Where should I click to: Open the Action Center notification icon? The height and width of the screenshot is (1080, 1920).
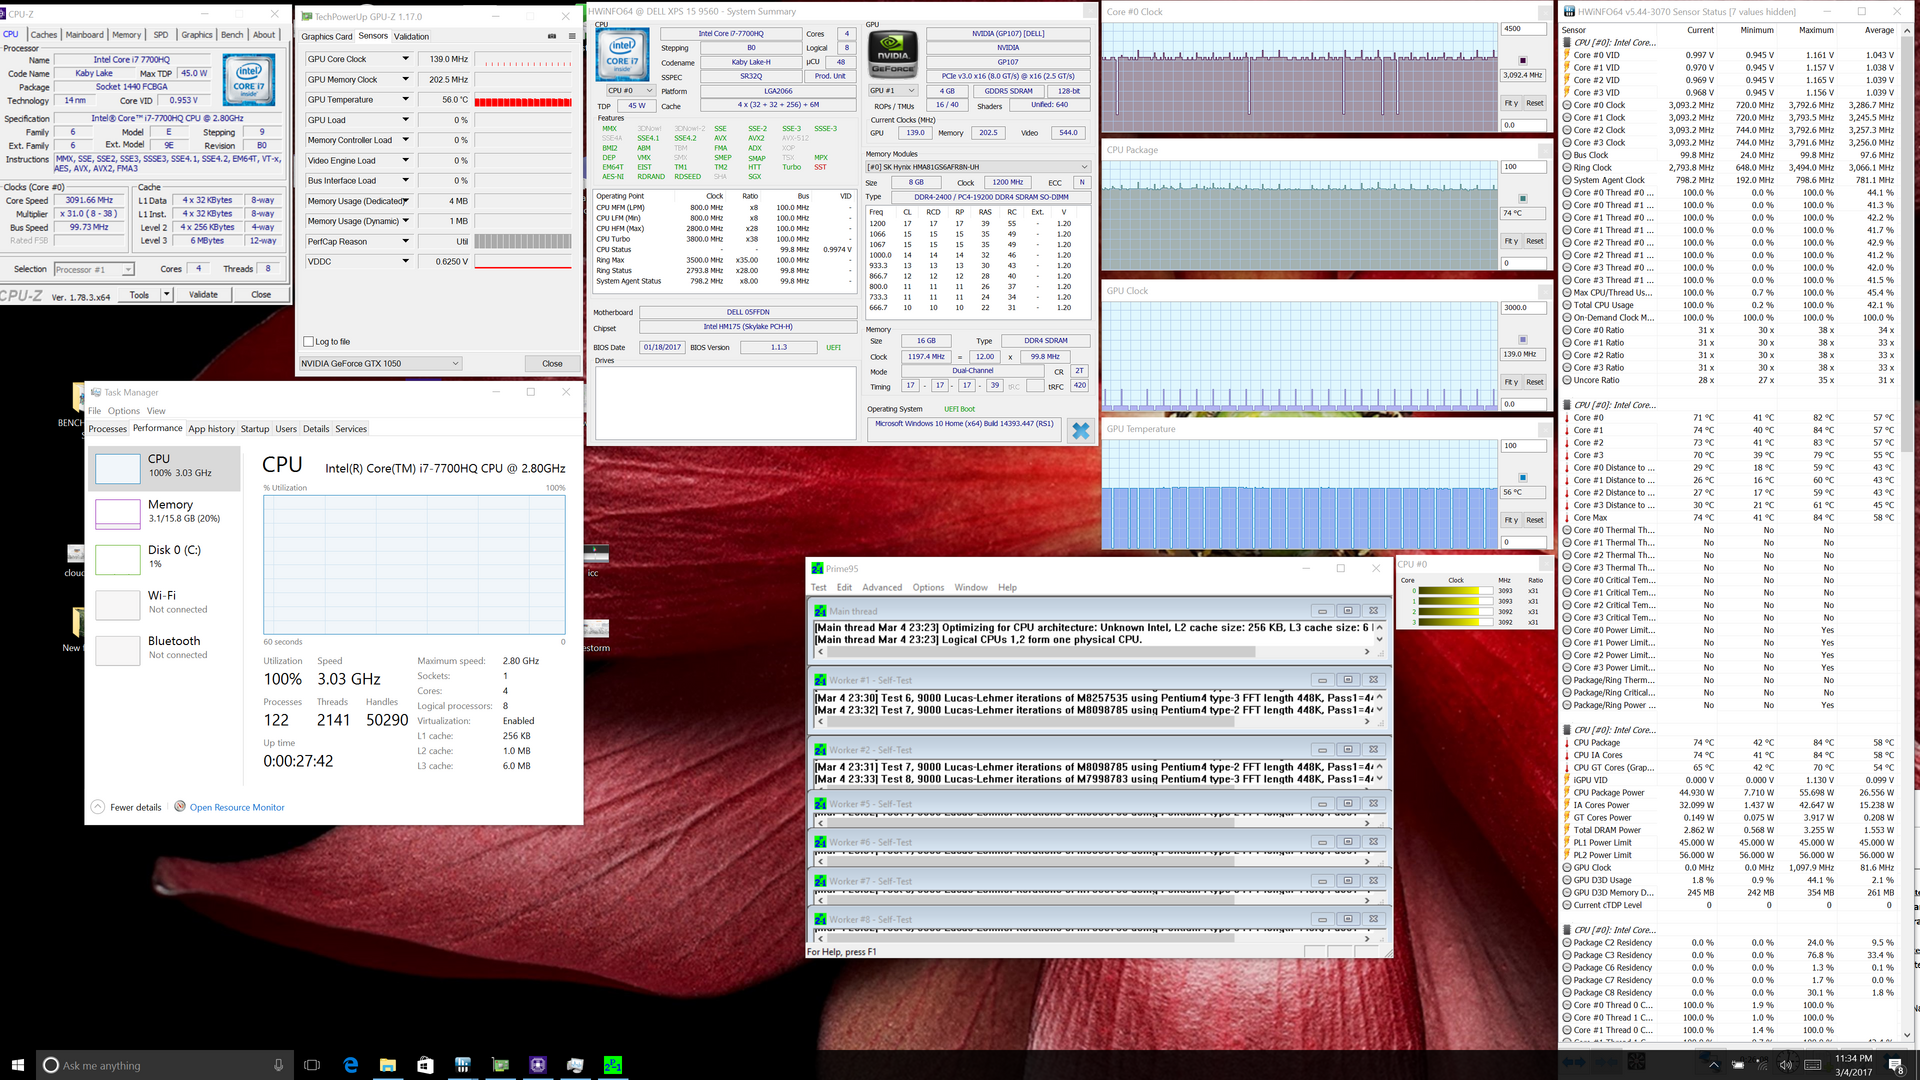(1895, 1064)
